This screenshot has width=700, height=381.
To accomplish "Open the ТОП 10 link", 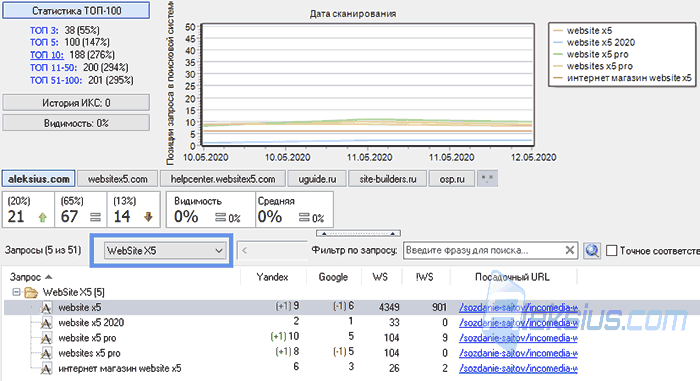I will click(47, 55).
